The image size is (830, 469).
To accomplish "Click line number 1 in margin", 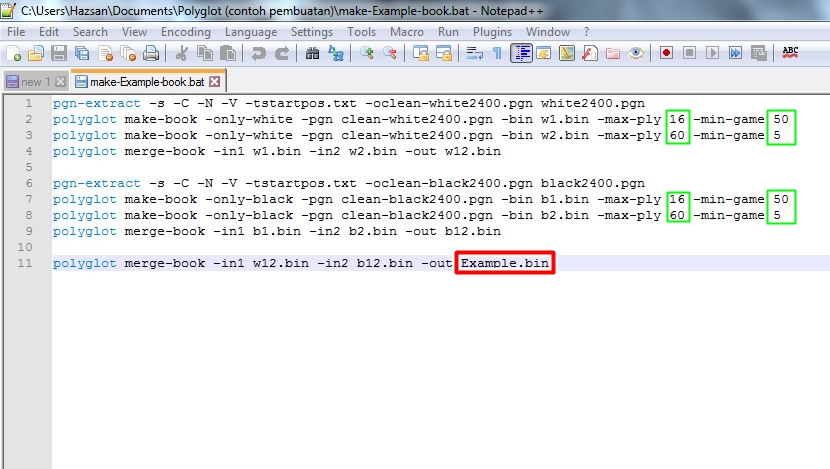I will (x=29, y=103).
